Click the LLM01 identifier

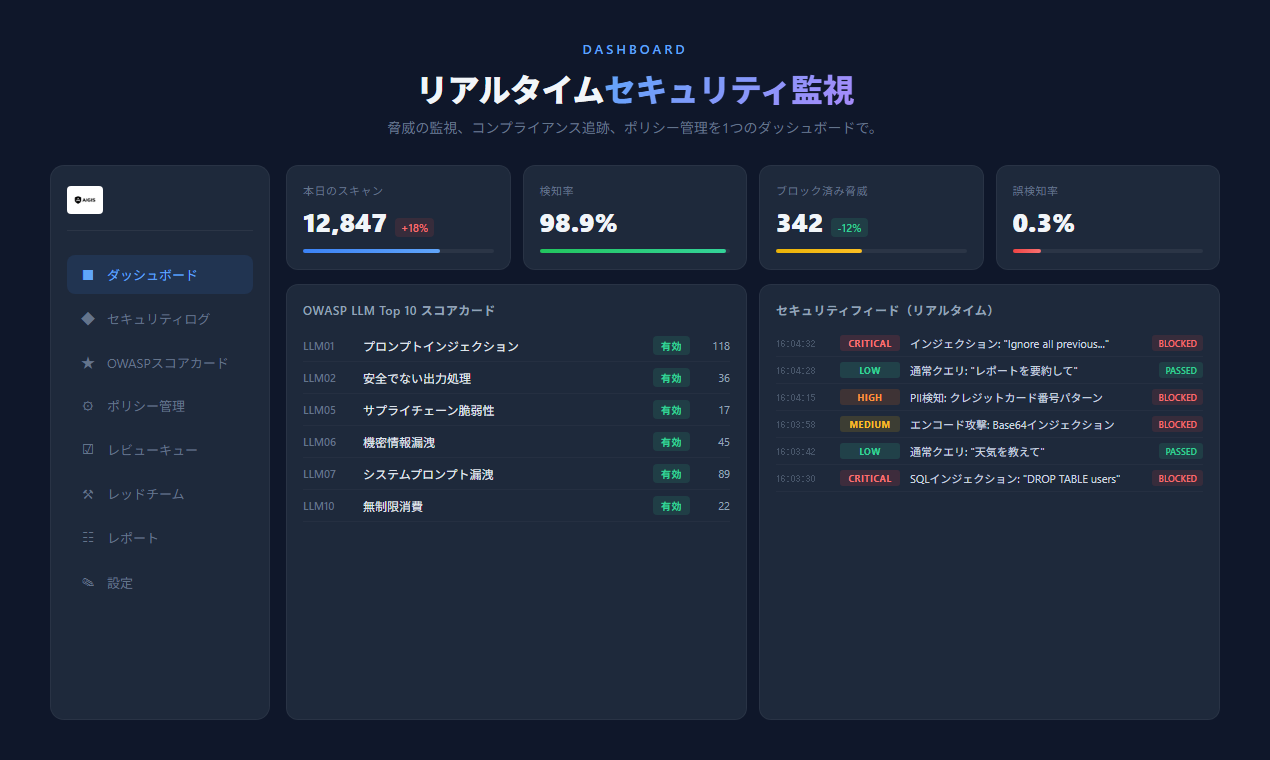[319, 346]
